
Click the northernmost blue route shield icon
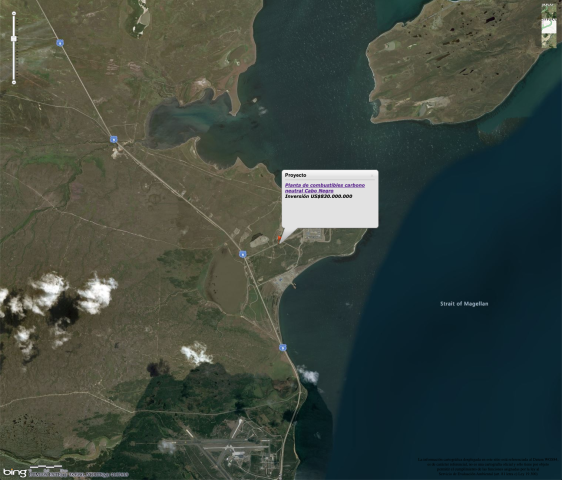pos(60,43)
